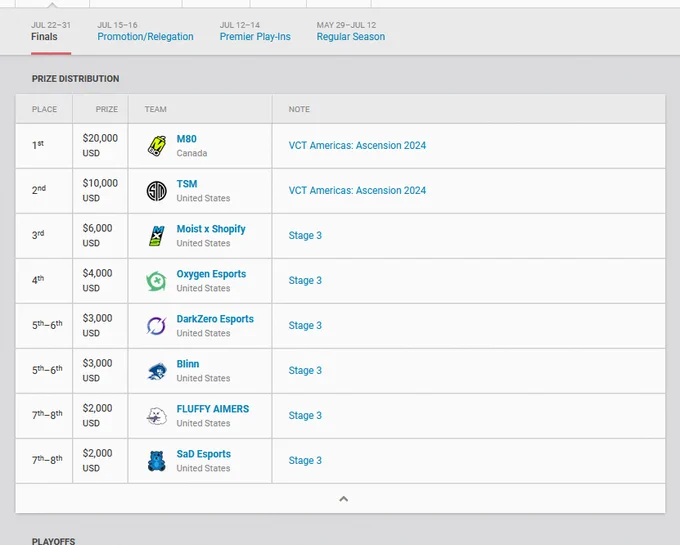Open the M80 team page link

186,139
